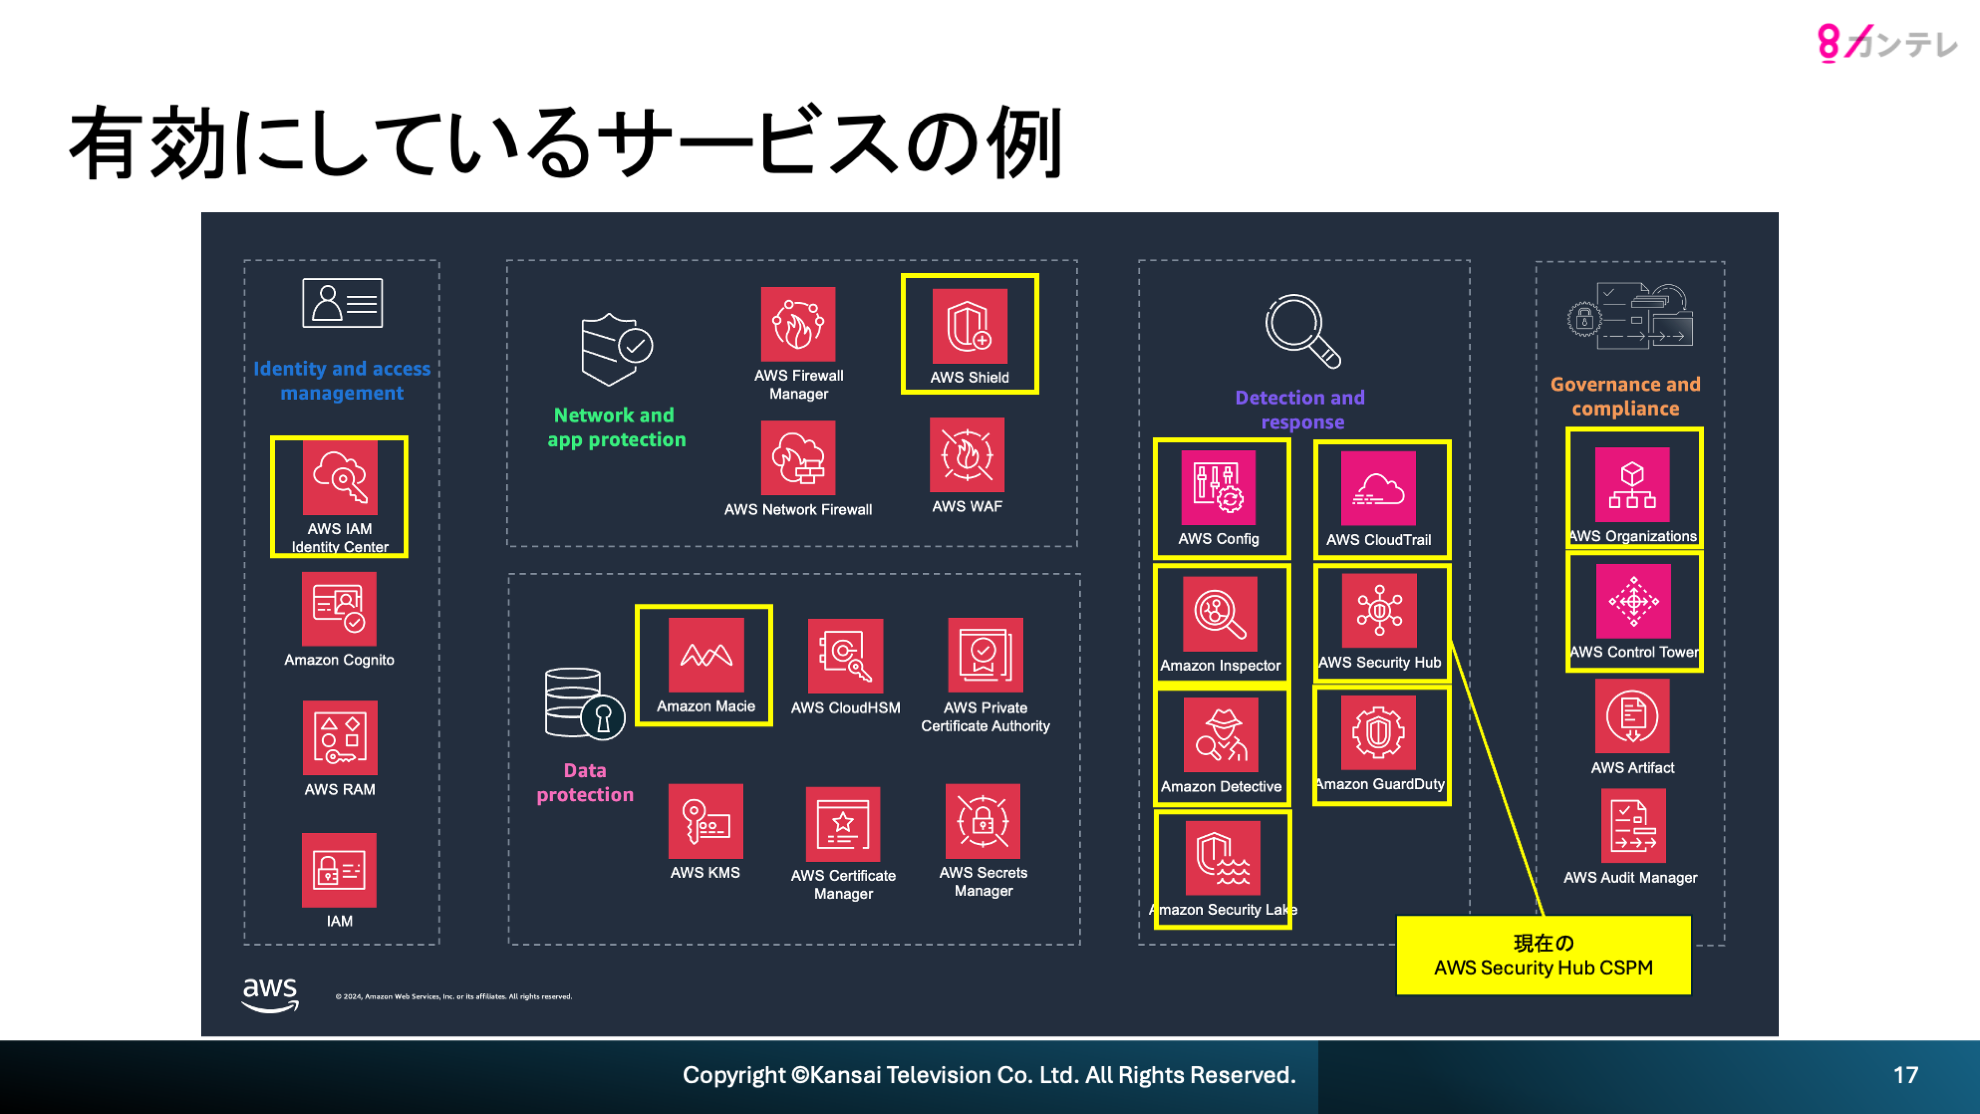Click the yellow AWS Security Hub CSPM callout
The image size is (1980, 1114).
pos(1543,955)
